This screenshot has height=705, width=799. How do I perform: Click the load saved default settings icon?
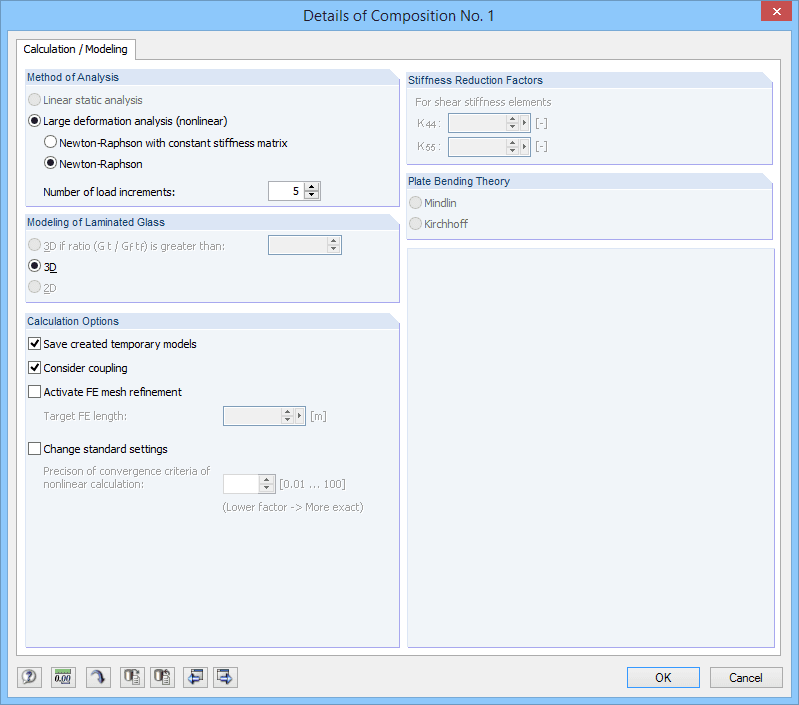coord(162,677)
